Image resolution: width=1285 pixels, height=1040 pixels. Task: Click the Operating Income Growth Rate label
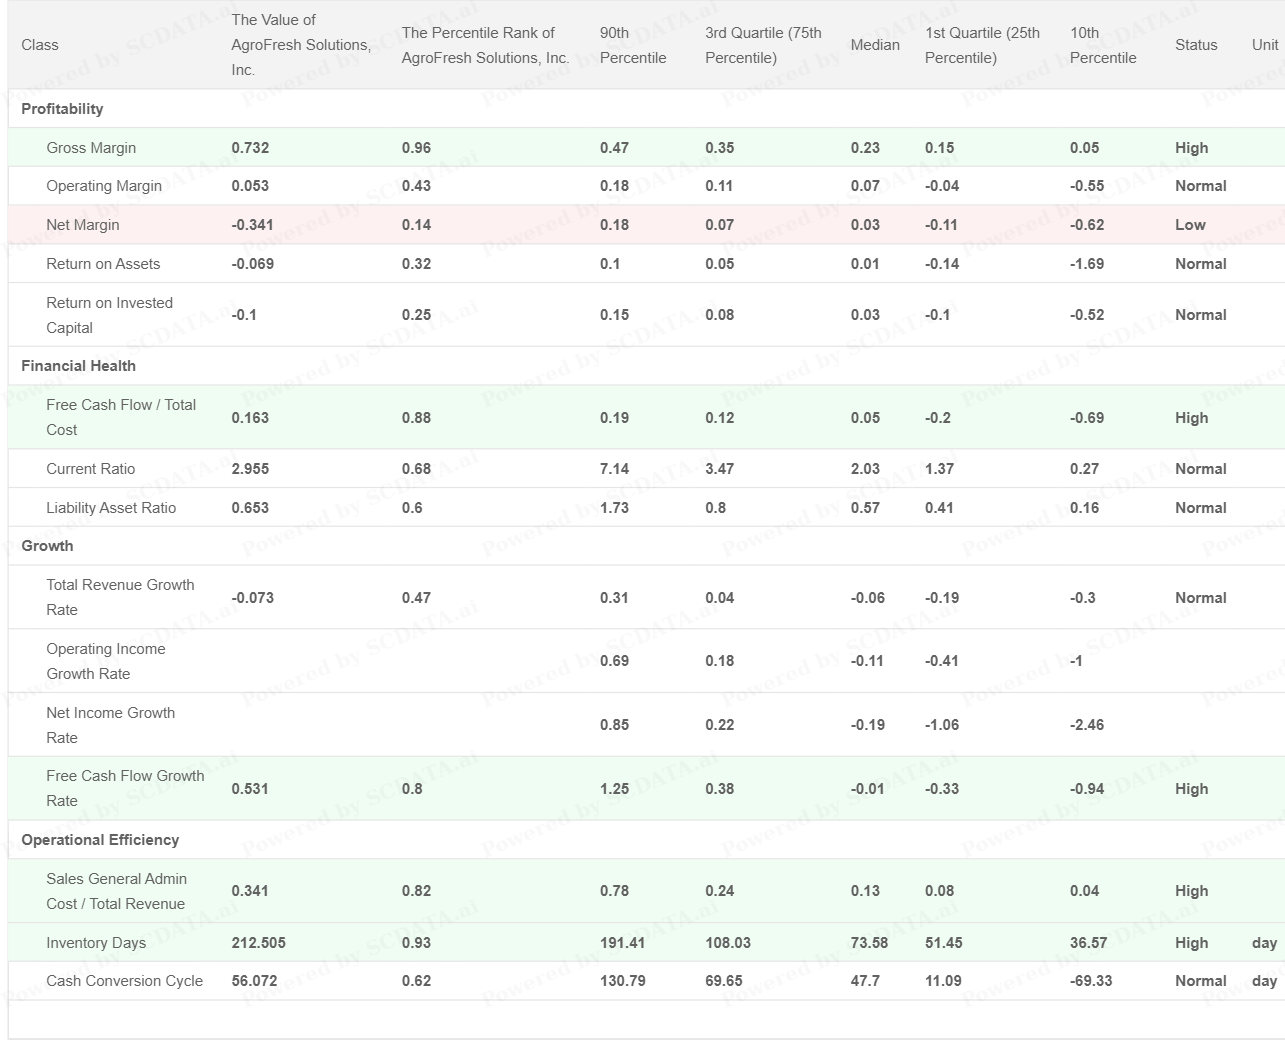click(x=106, y=661)
